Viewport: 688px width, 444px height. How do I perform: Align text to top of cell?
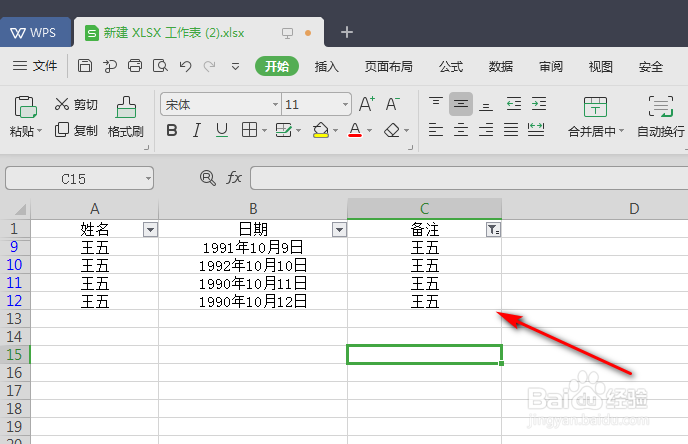coord(436,103)
